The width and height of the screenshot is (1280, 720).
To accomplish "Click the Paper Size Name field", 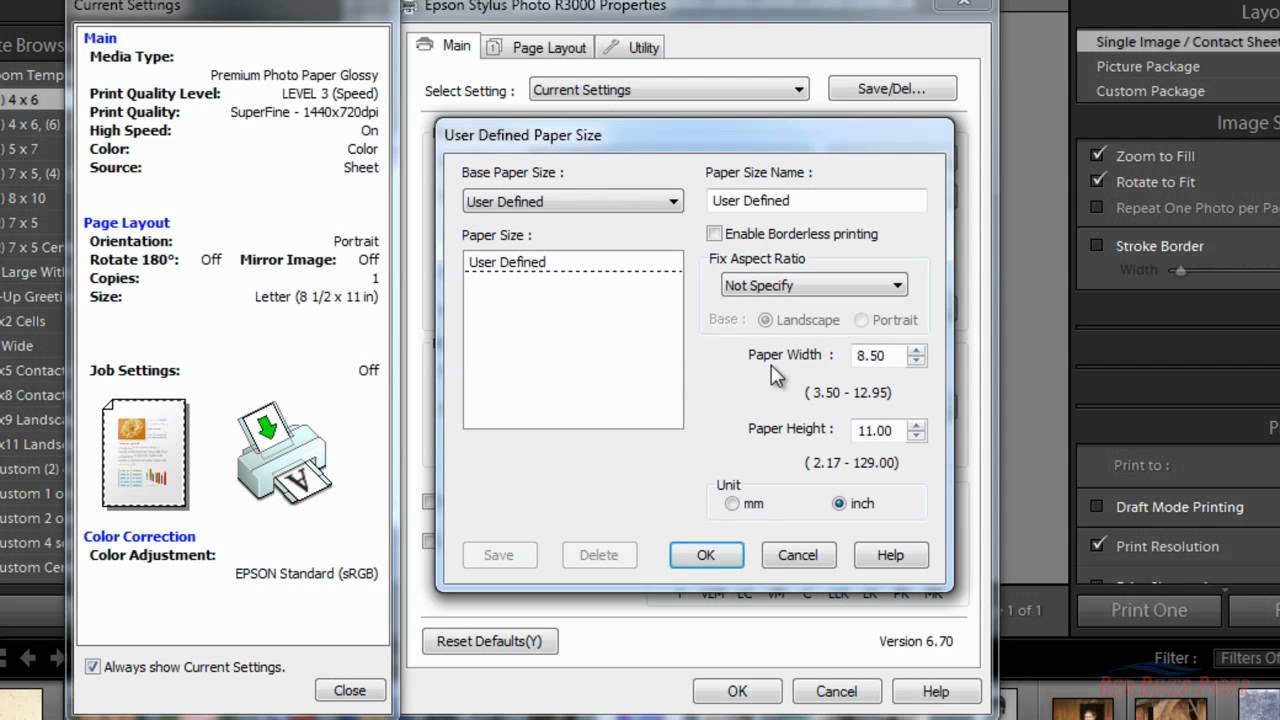I will point(816,200).
